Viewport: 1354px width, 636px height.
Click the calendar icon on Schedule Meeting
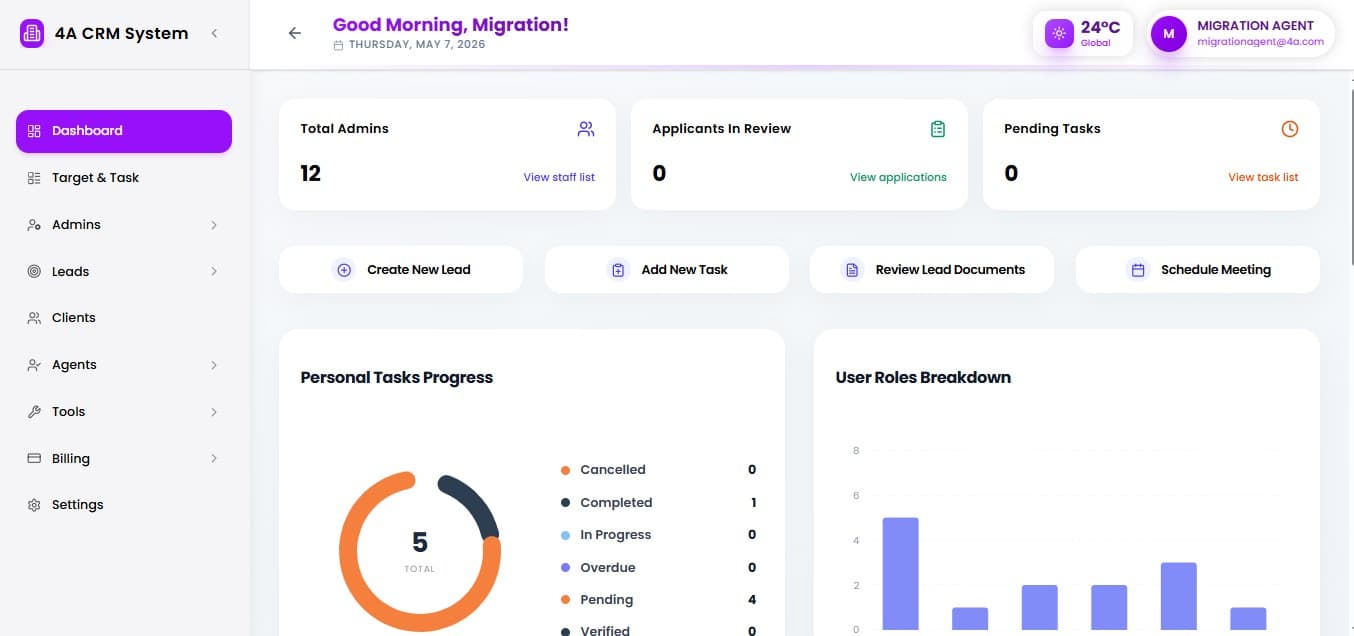1138,270
